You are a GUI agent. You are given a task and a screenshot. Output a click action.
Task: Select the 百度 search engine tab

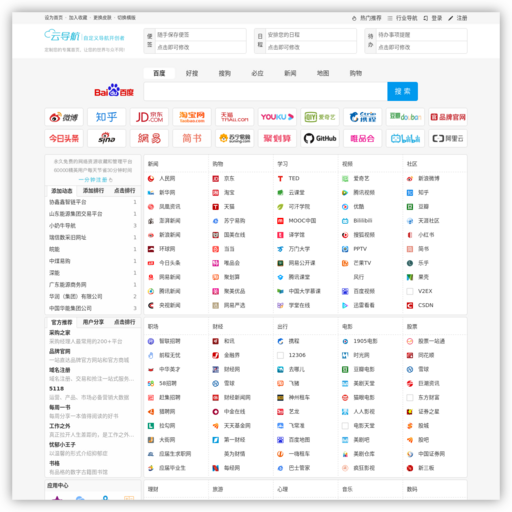point(159,73)
